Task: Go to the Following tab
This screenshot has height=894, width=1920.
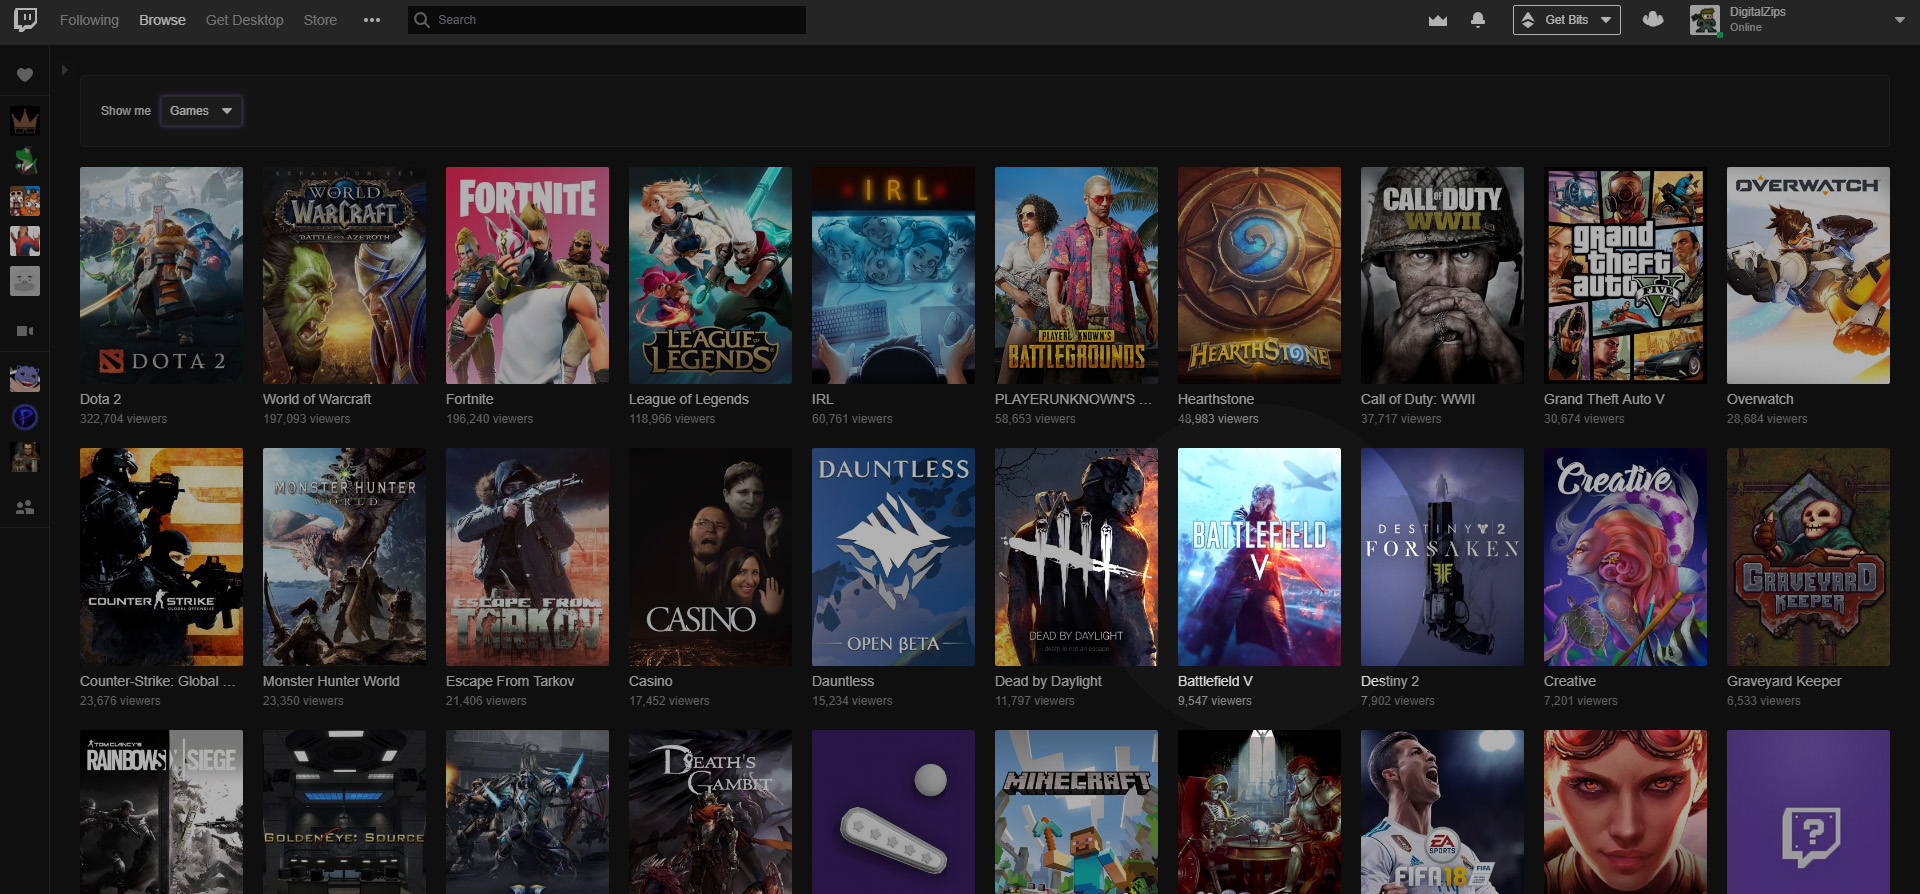Action: click(89, 20)
